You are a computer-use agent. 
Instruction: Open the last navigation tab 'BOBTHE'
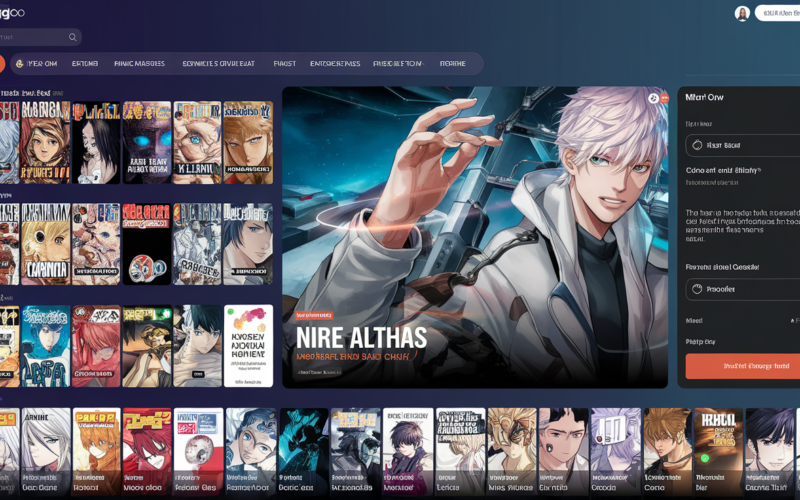(453, 64)
